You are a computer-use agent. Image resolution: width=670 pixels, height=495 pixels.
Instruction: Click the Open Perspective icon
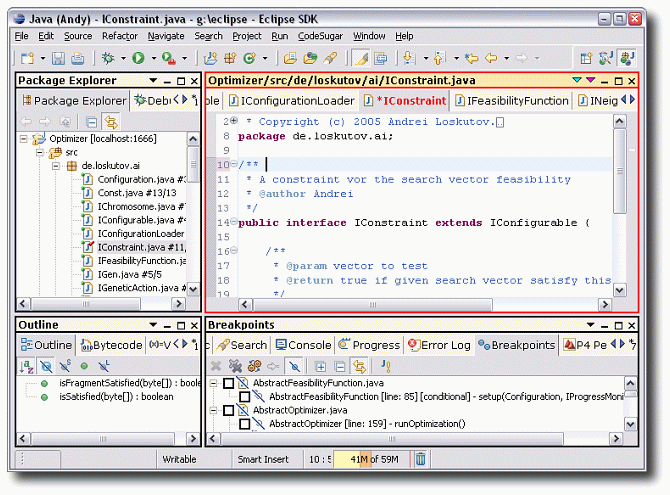click(586, 58)
